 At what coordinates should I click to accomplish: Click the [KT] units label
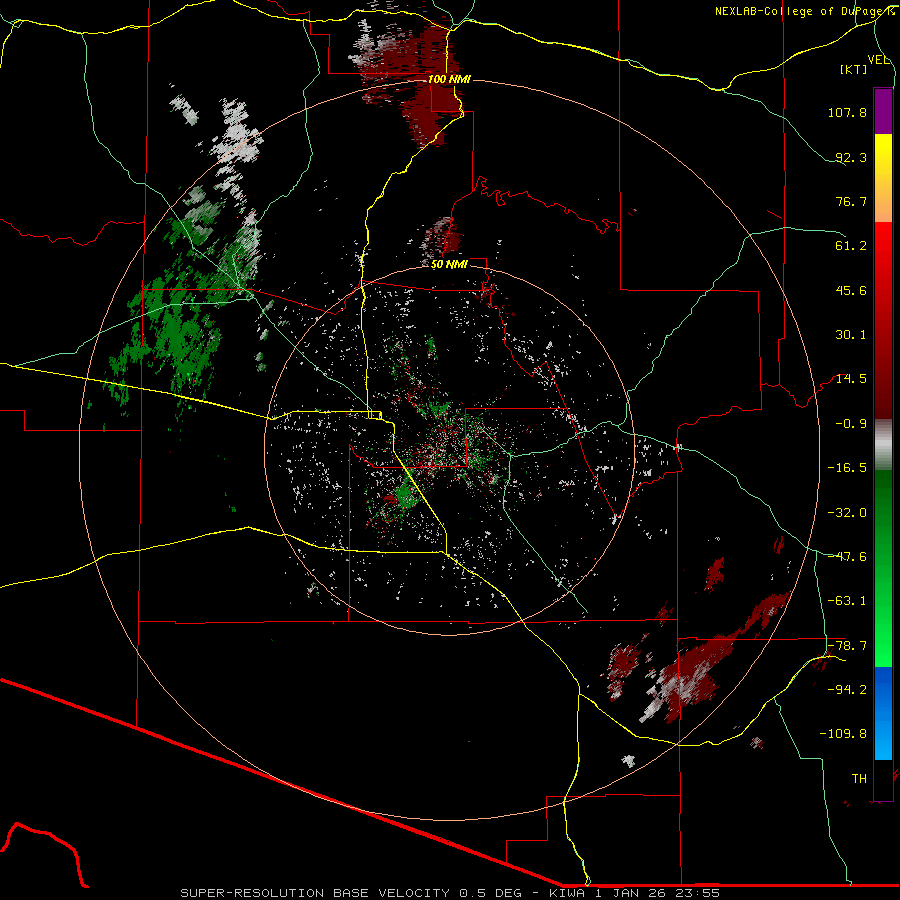[854, 69]
